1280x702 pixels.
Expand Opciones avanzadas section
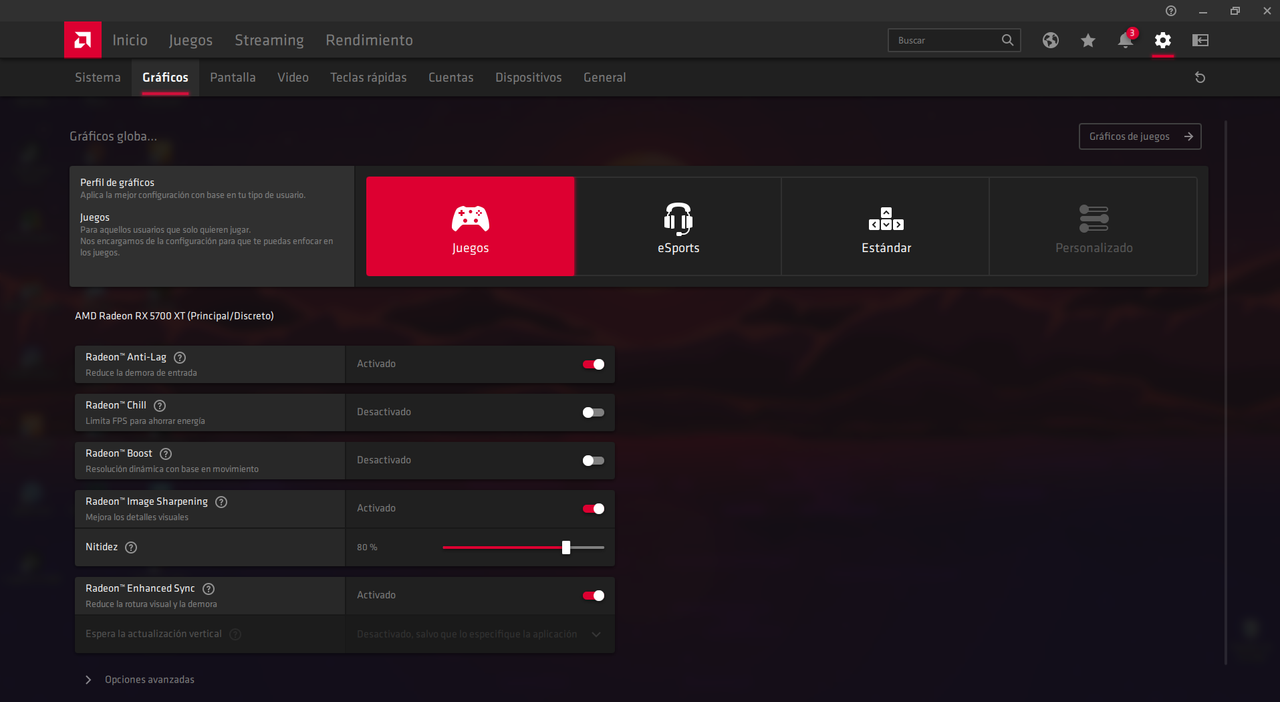click(x=140, y=679)
